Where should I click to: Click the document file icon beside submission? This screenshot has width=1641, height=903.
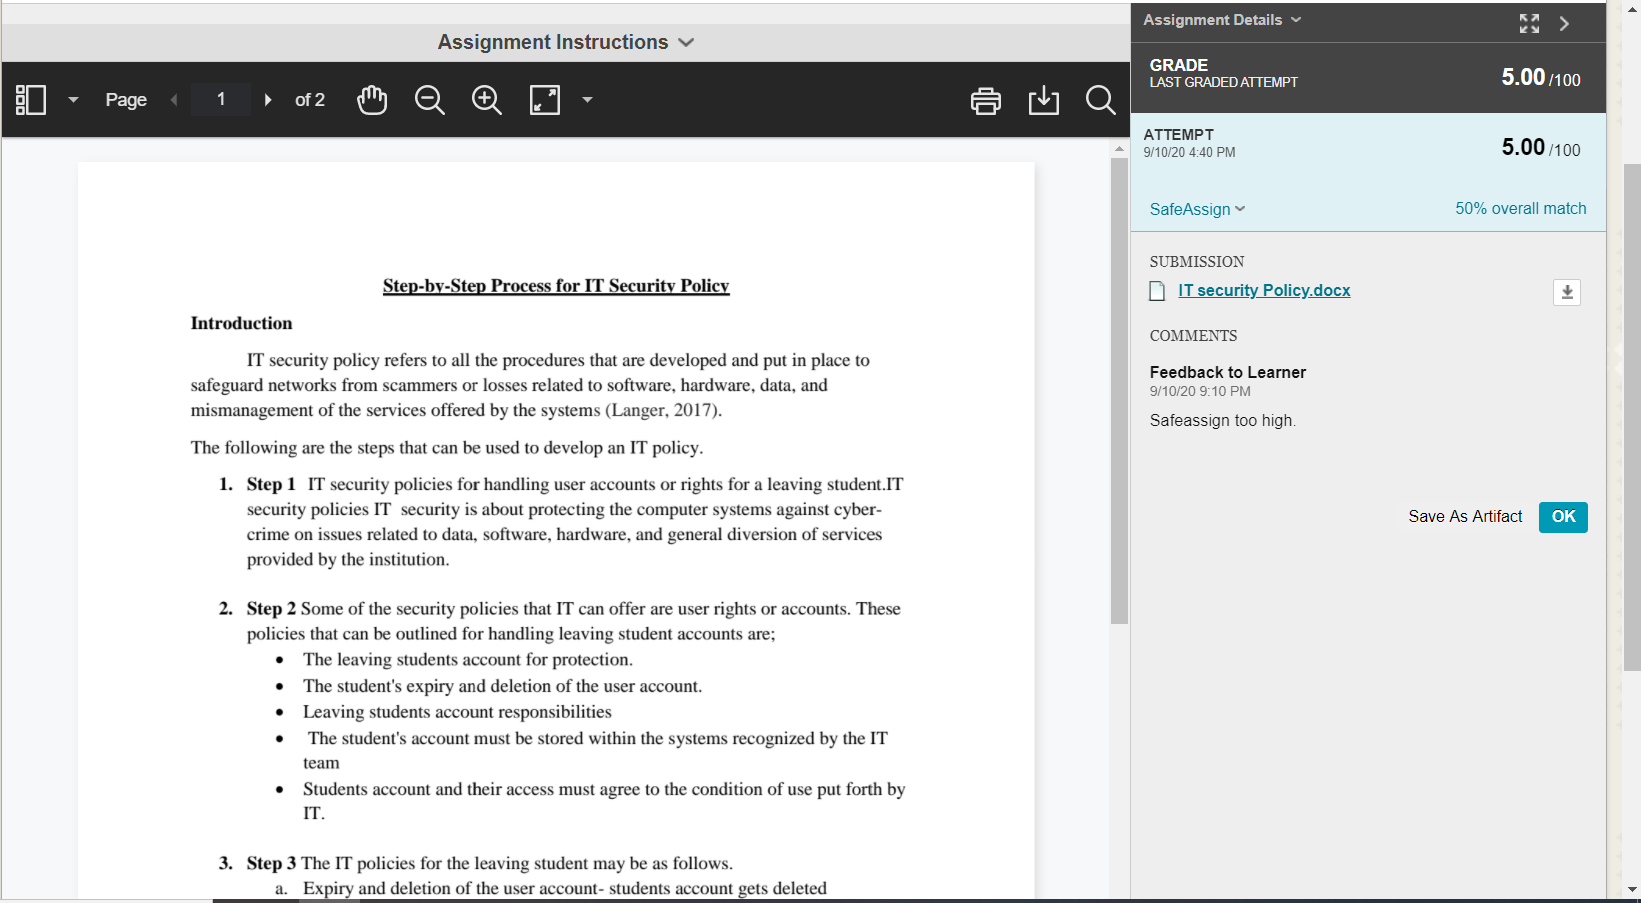1158,291
